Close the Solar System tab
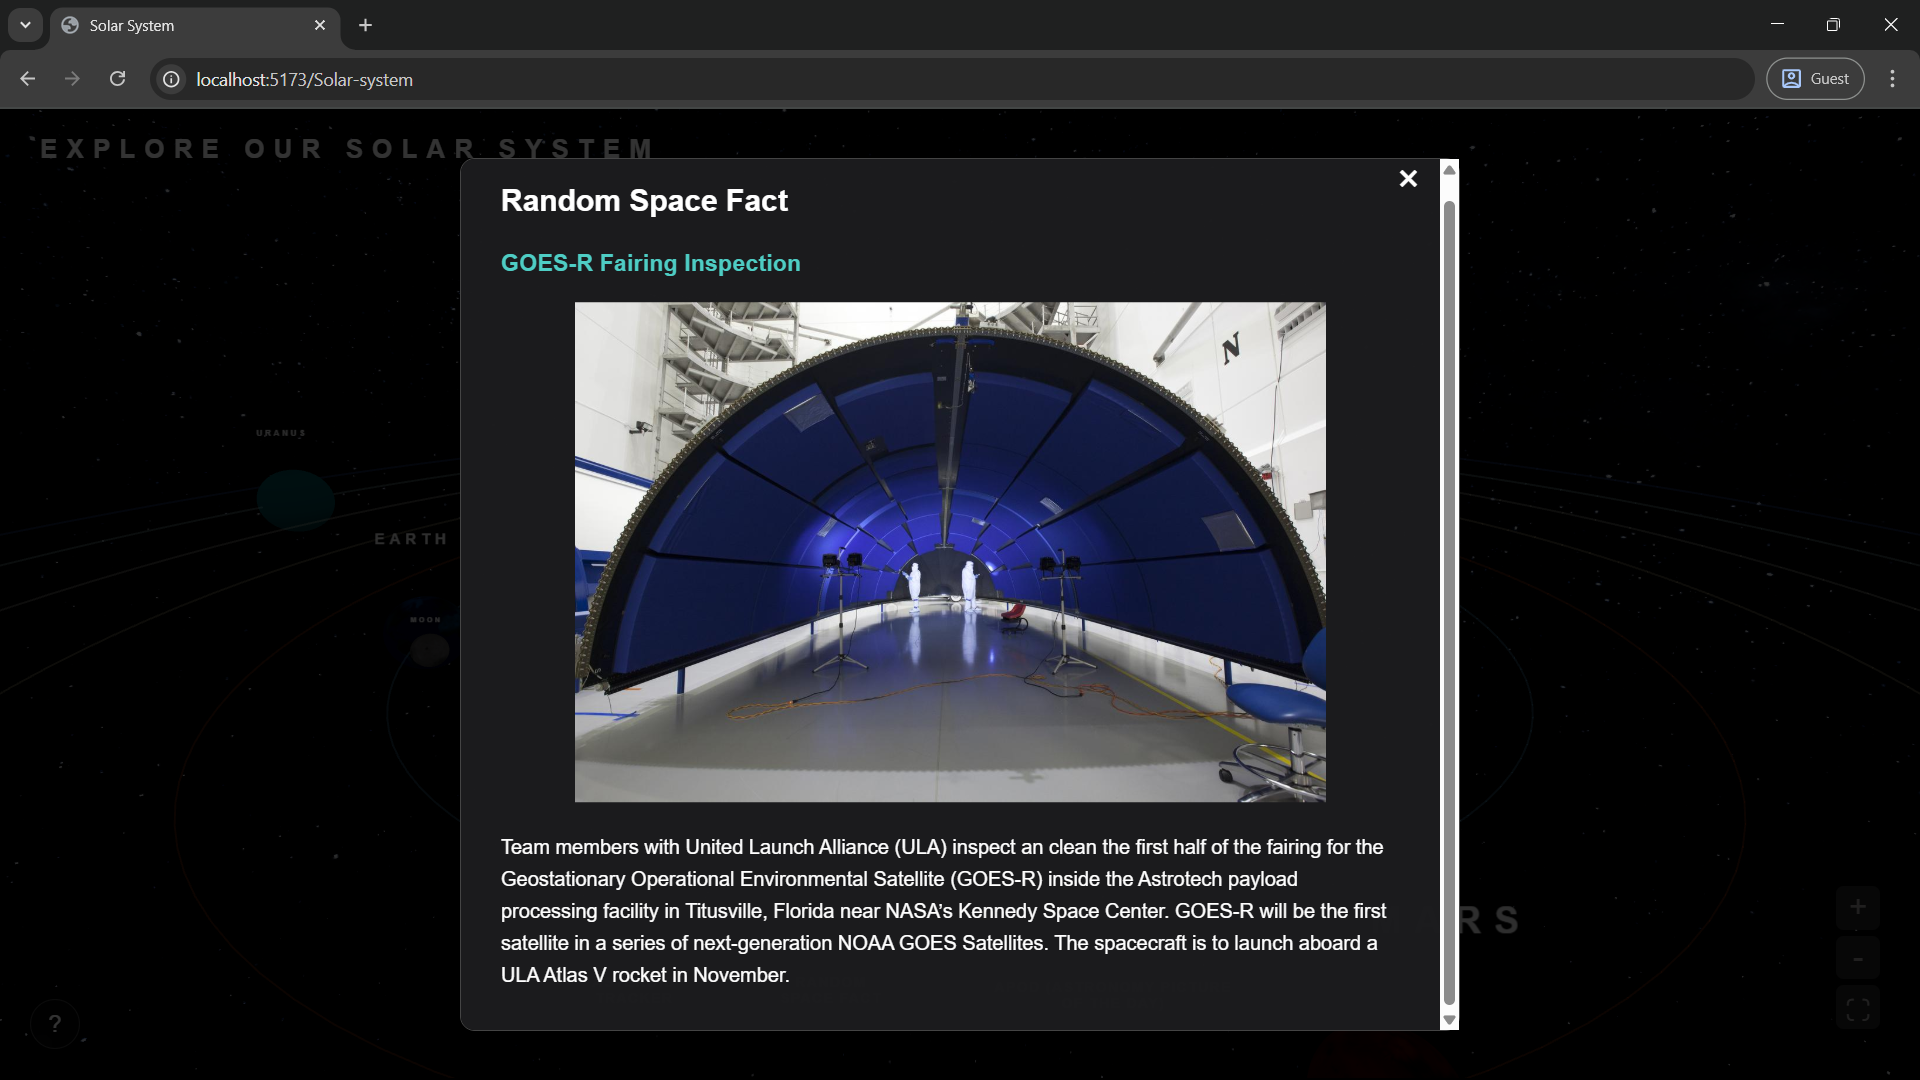Image resolution: width=1920 pixels, height=1080 pixels. (320, 25)
